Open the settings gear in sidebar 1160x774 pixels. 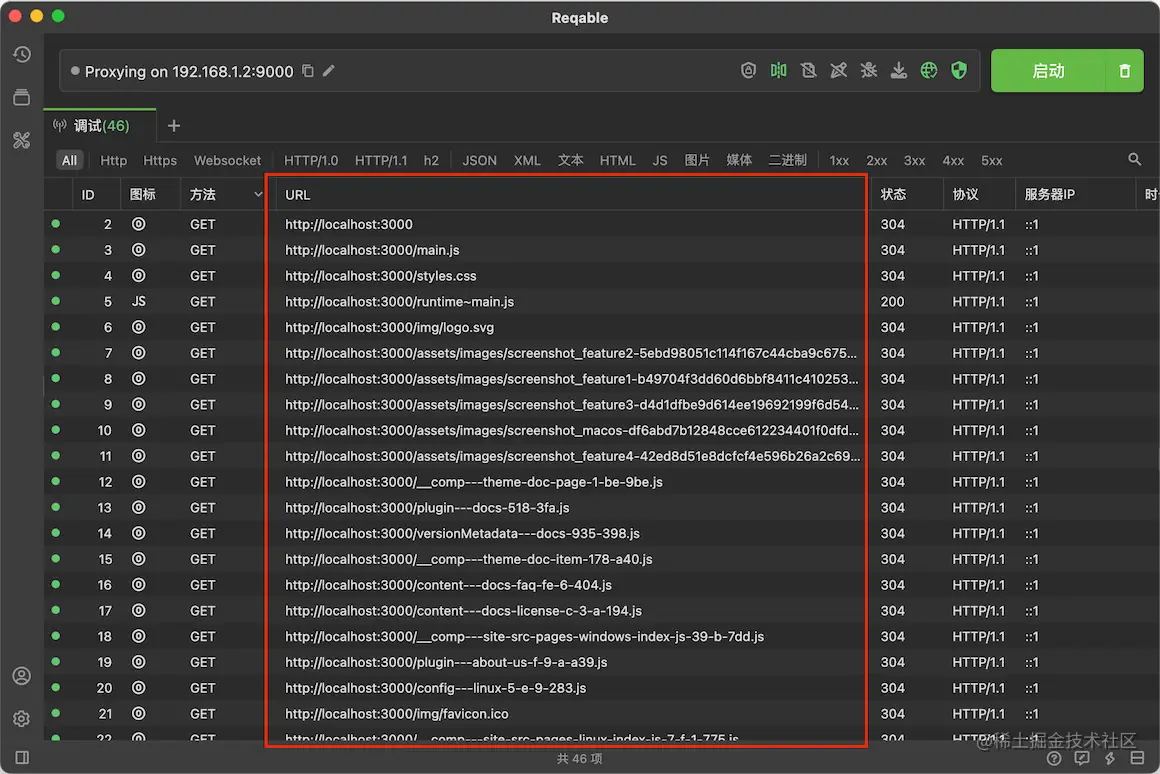pyautogui.click(x=21, y=719)
